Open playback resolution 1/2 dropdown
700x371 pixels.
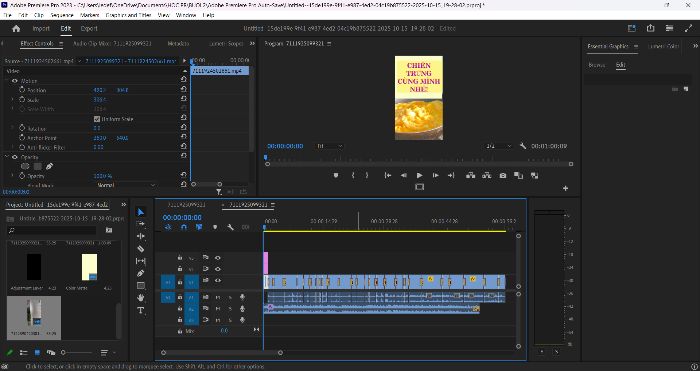point(499,146)
